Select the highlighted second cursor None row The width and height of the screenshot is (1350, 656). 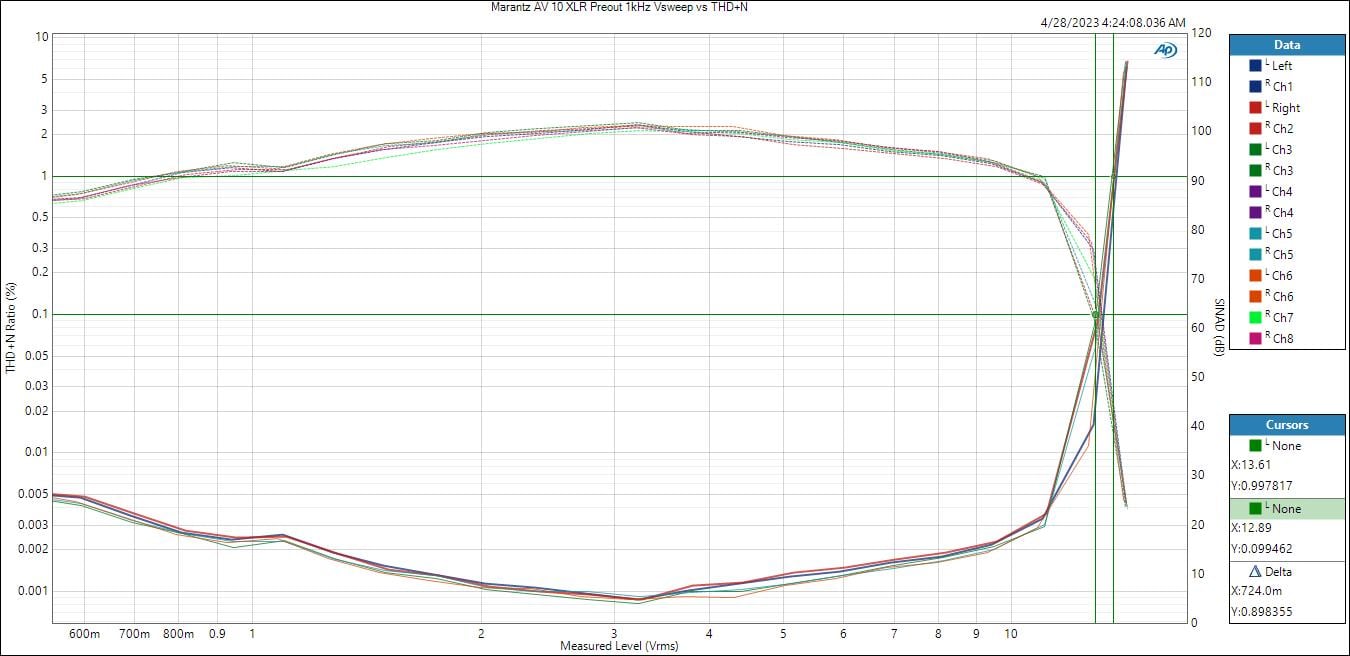point(1287,509)
